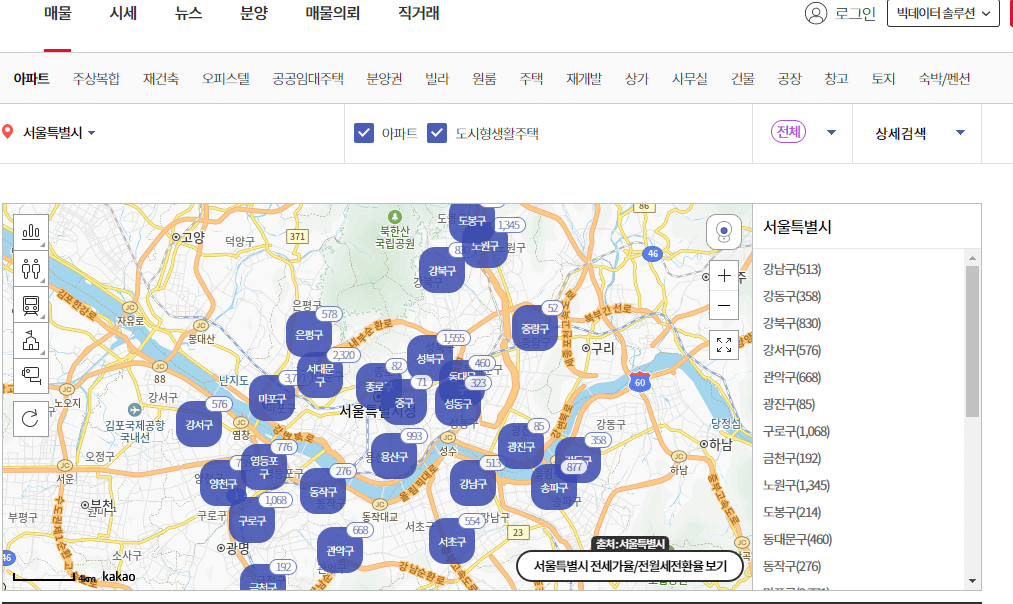
Task: Select the 동작구 map marker
Action: 323,491
